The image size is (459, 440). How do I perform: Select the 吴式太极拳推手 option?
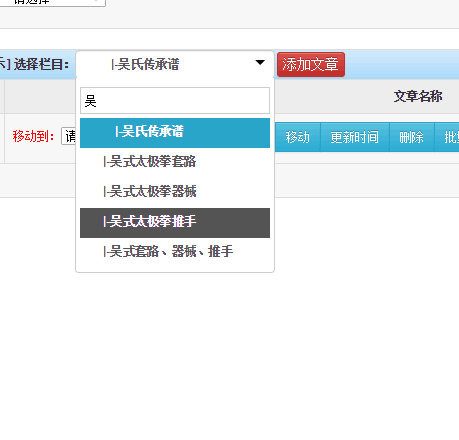click(175, 223)
